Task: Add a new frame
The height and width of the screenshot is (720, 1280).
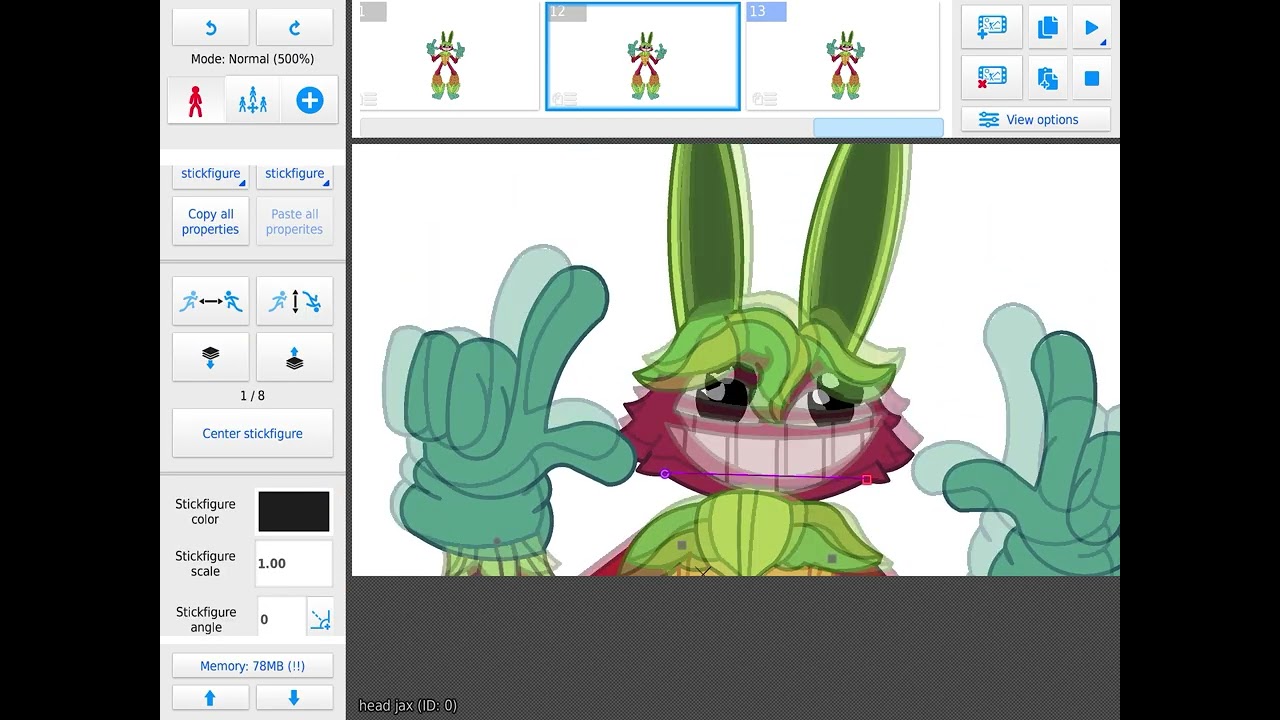Action: [x=992, y=28]
